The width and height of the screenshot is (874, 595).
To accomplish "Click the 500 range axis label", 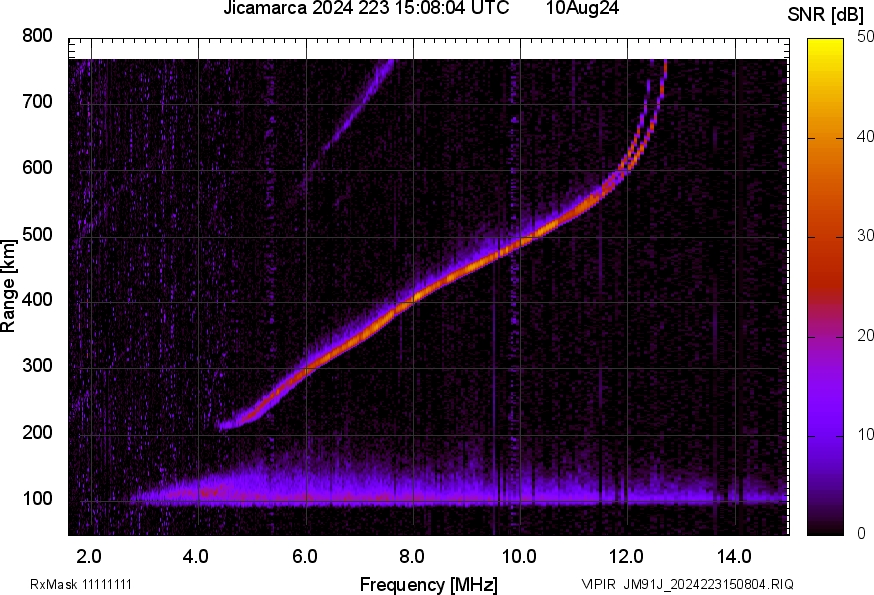I will point(37,234).
